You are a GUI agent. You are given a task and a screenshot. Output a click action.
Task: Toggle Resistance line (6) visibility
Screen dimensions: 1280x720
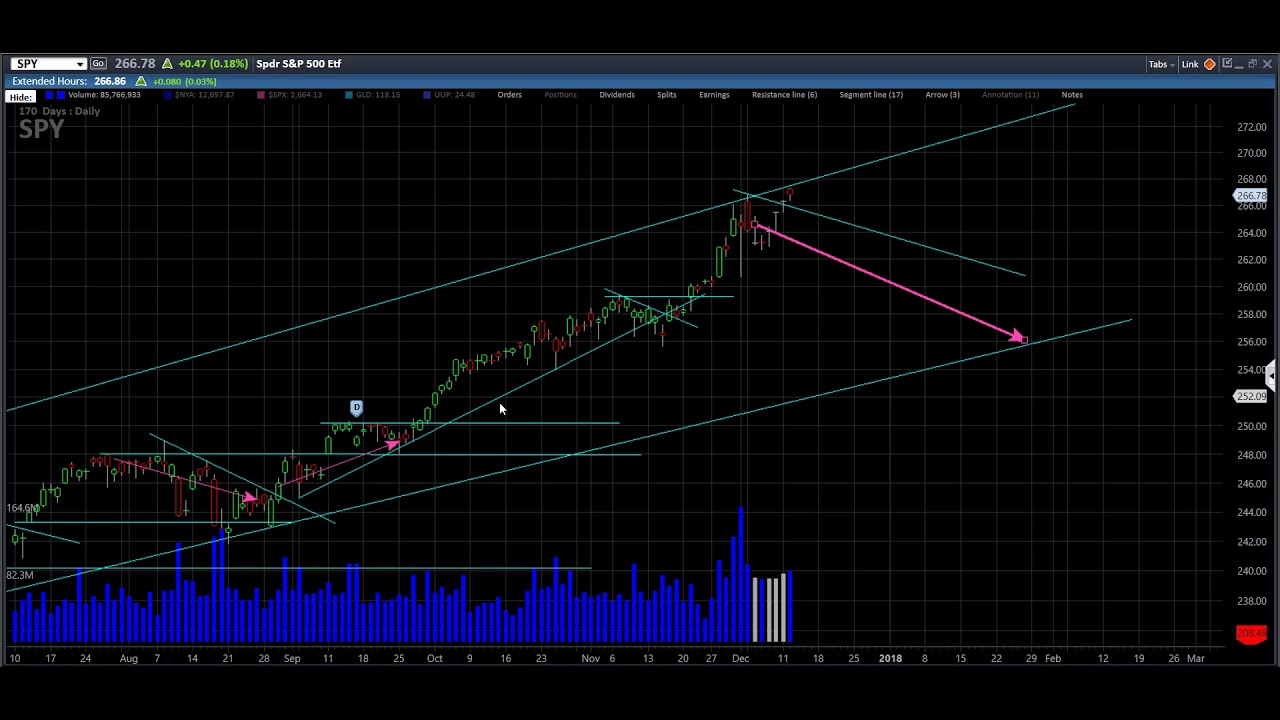(x=784, y=95)
